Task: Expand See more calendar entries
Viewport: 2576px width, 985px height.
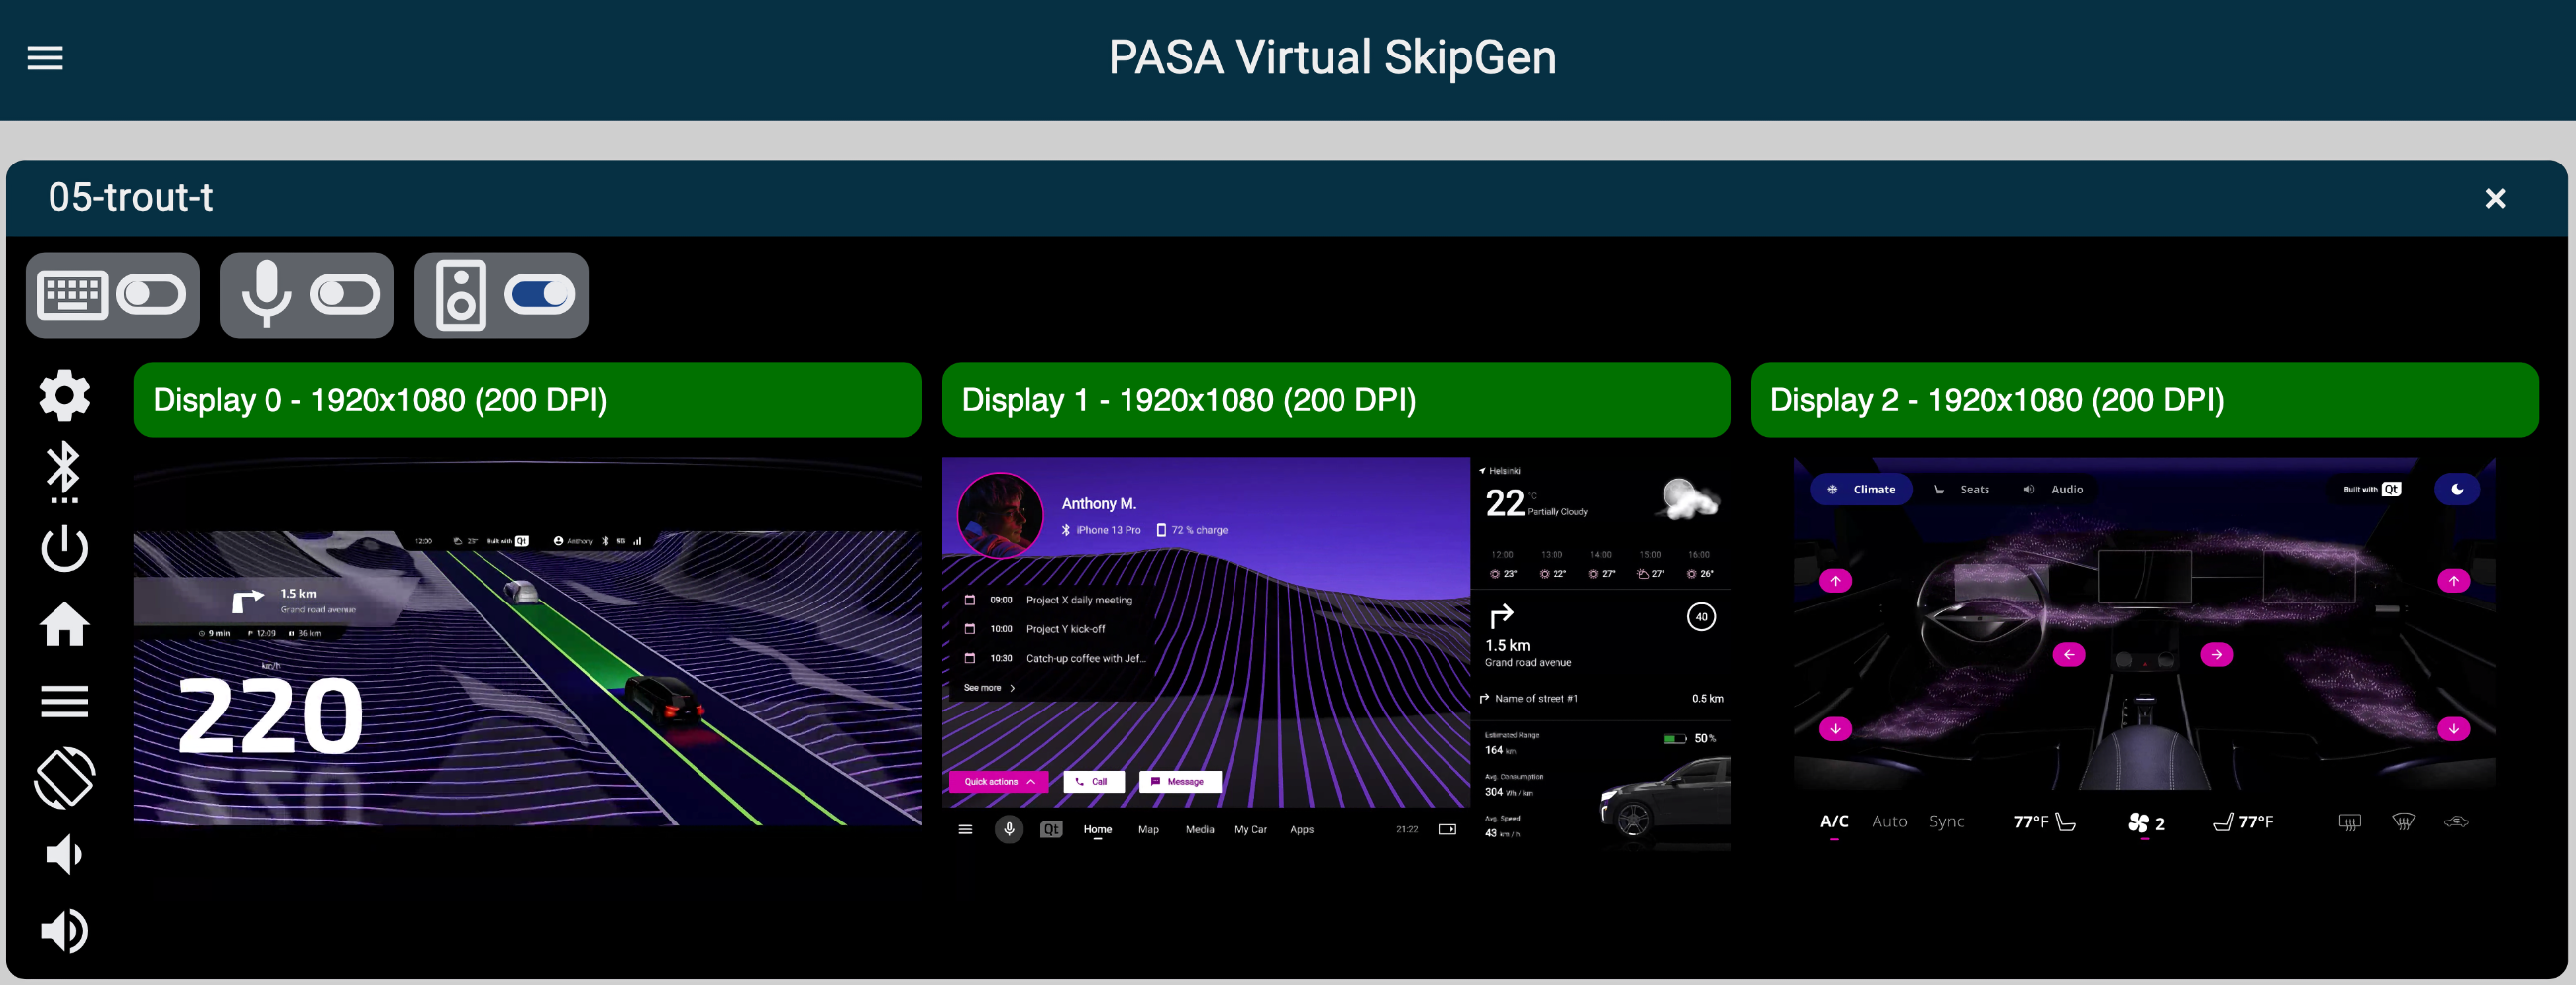Action: [x=988, y=688]
